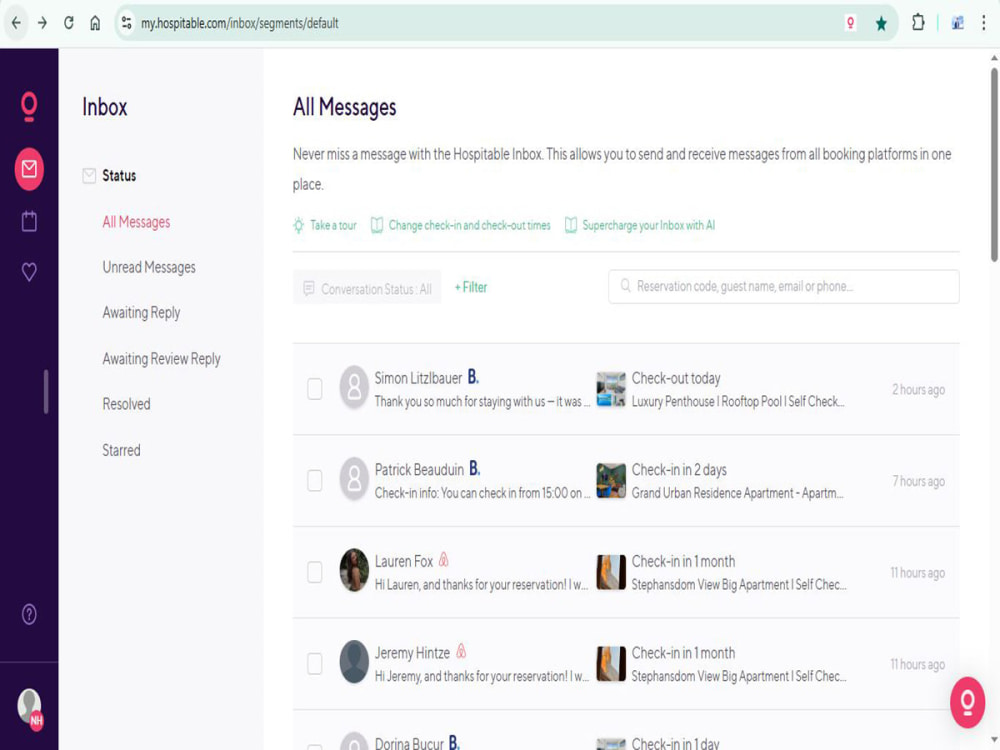Click the Hospitable logo in the sidebar
Screen dimensions: 1000x750
click(29, 106)
